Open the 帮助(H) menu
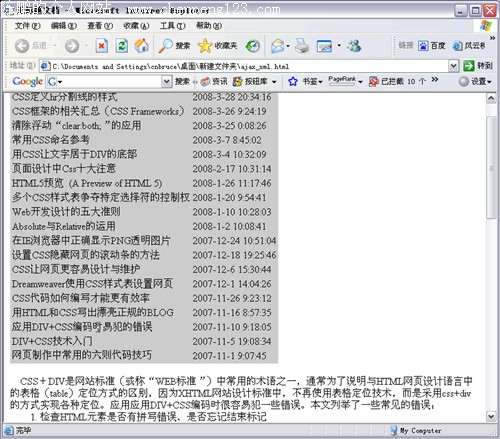500x439 pixels. 209,26
